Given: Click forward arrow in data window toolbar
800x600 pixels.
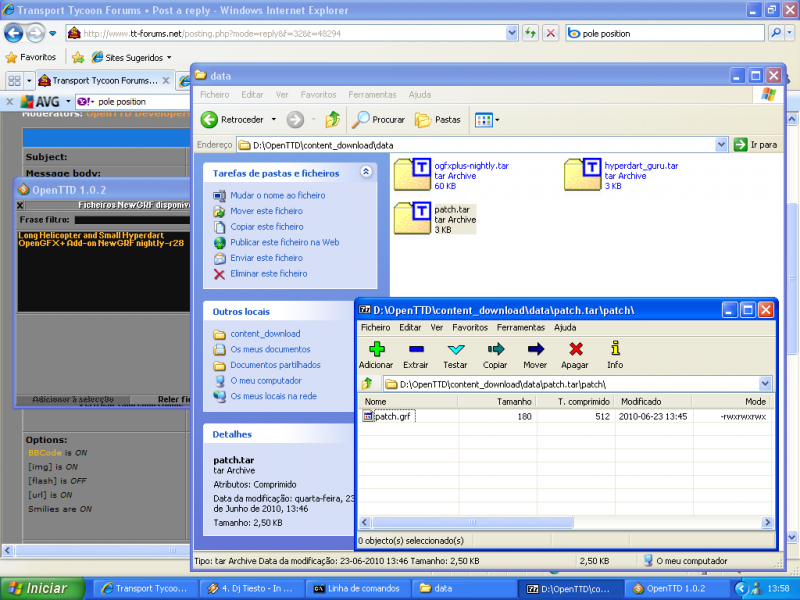Looking at the screenshot, I should click(295, 120).
